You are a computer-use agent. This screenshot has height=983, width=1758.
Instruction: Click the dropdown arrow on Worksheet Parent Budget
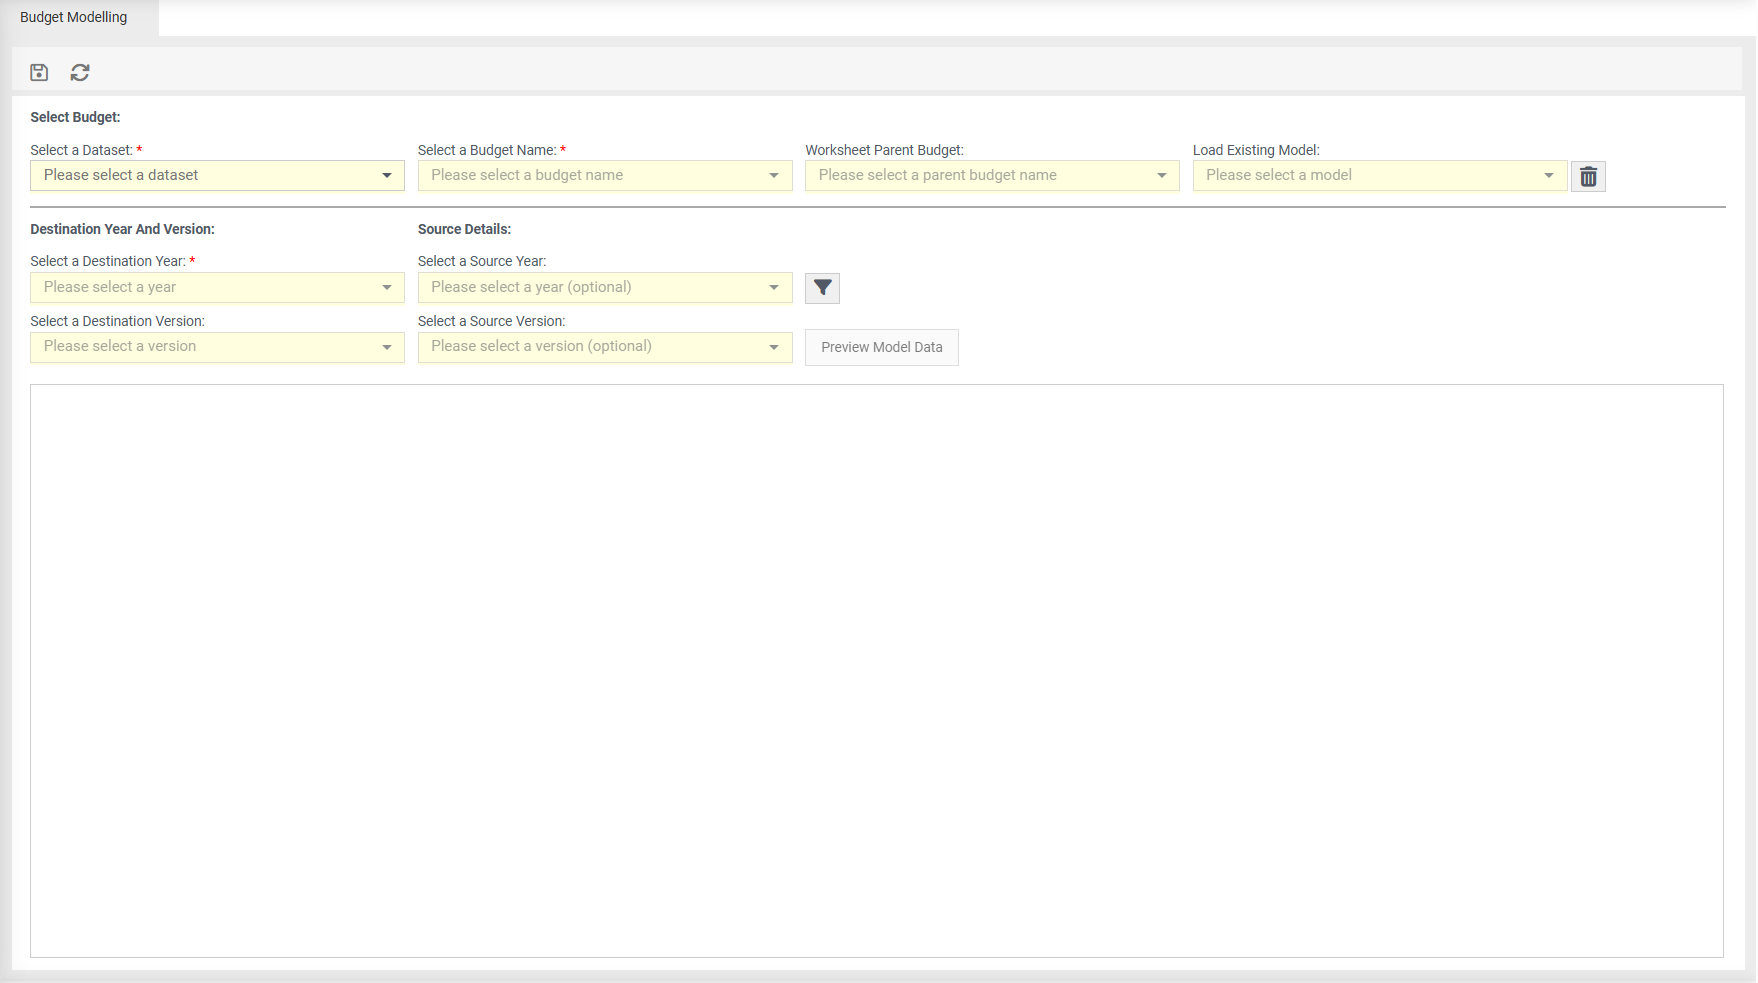pyautogui.click(x=1161, y=175)
